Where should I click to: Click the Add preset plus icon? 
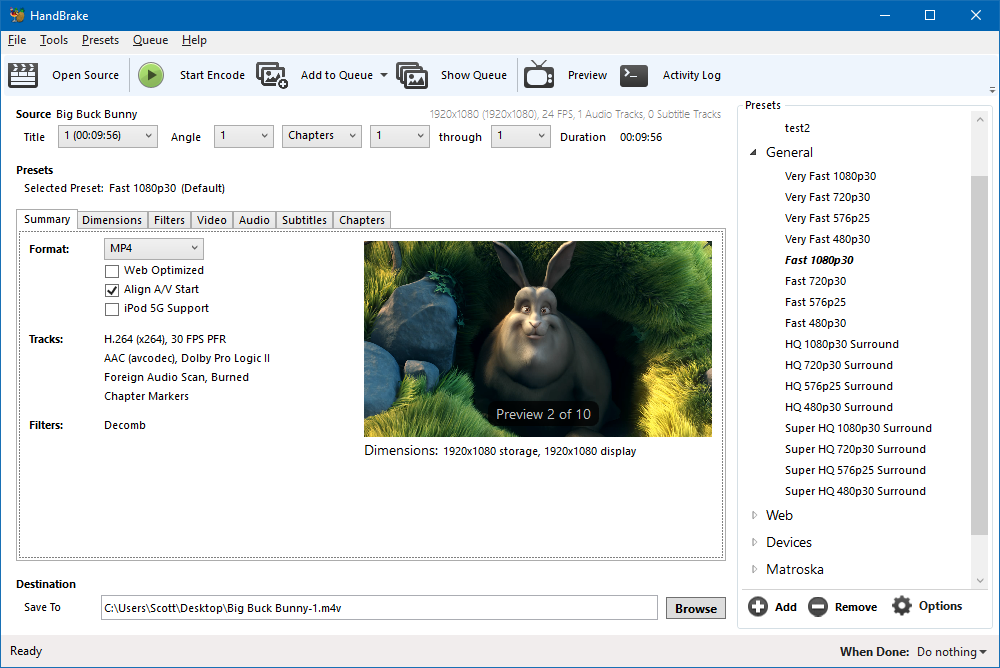pyautogui.click(x=758, y=606)
